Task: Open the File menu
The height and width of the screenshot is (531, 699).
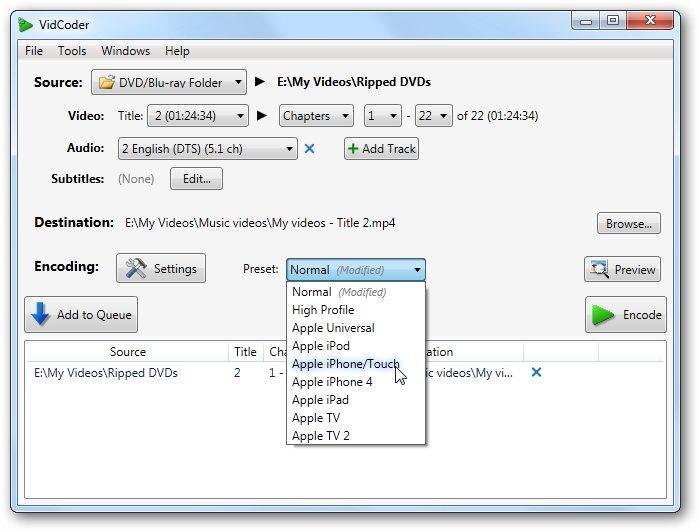Action: point(34,51)
